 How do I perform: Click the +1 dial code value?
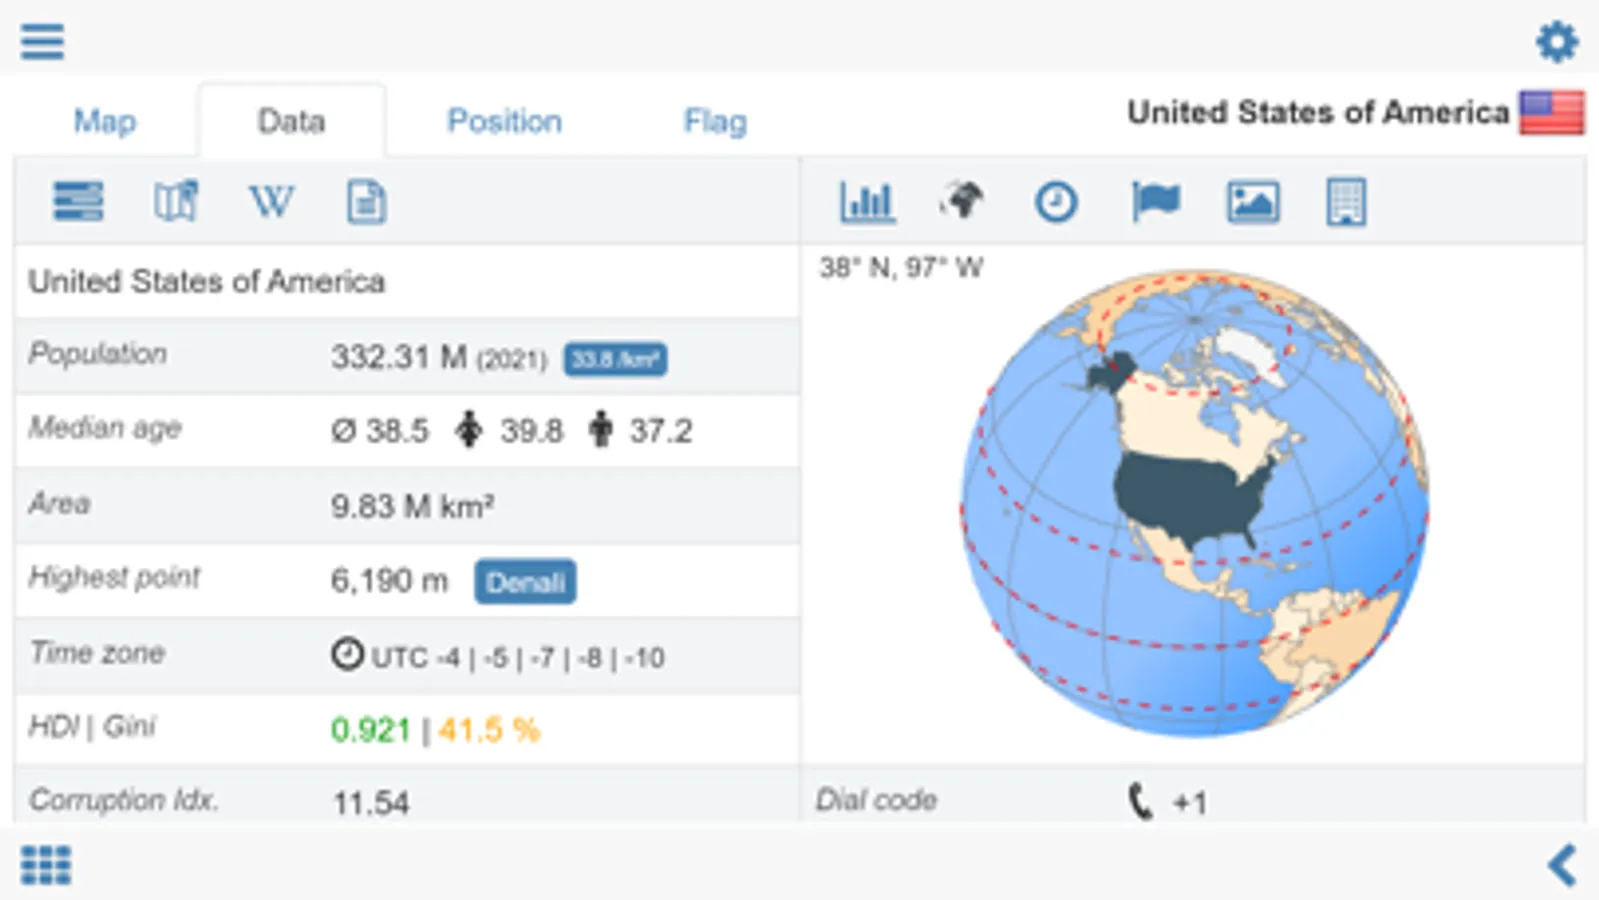tap(1189, 803)
